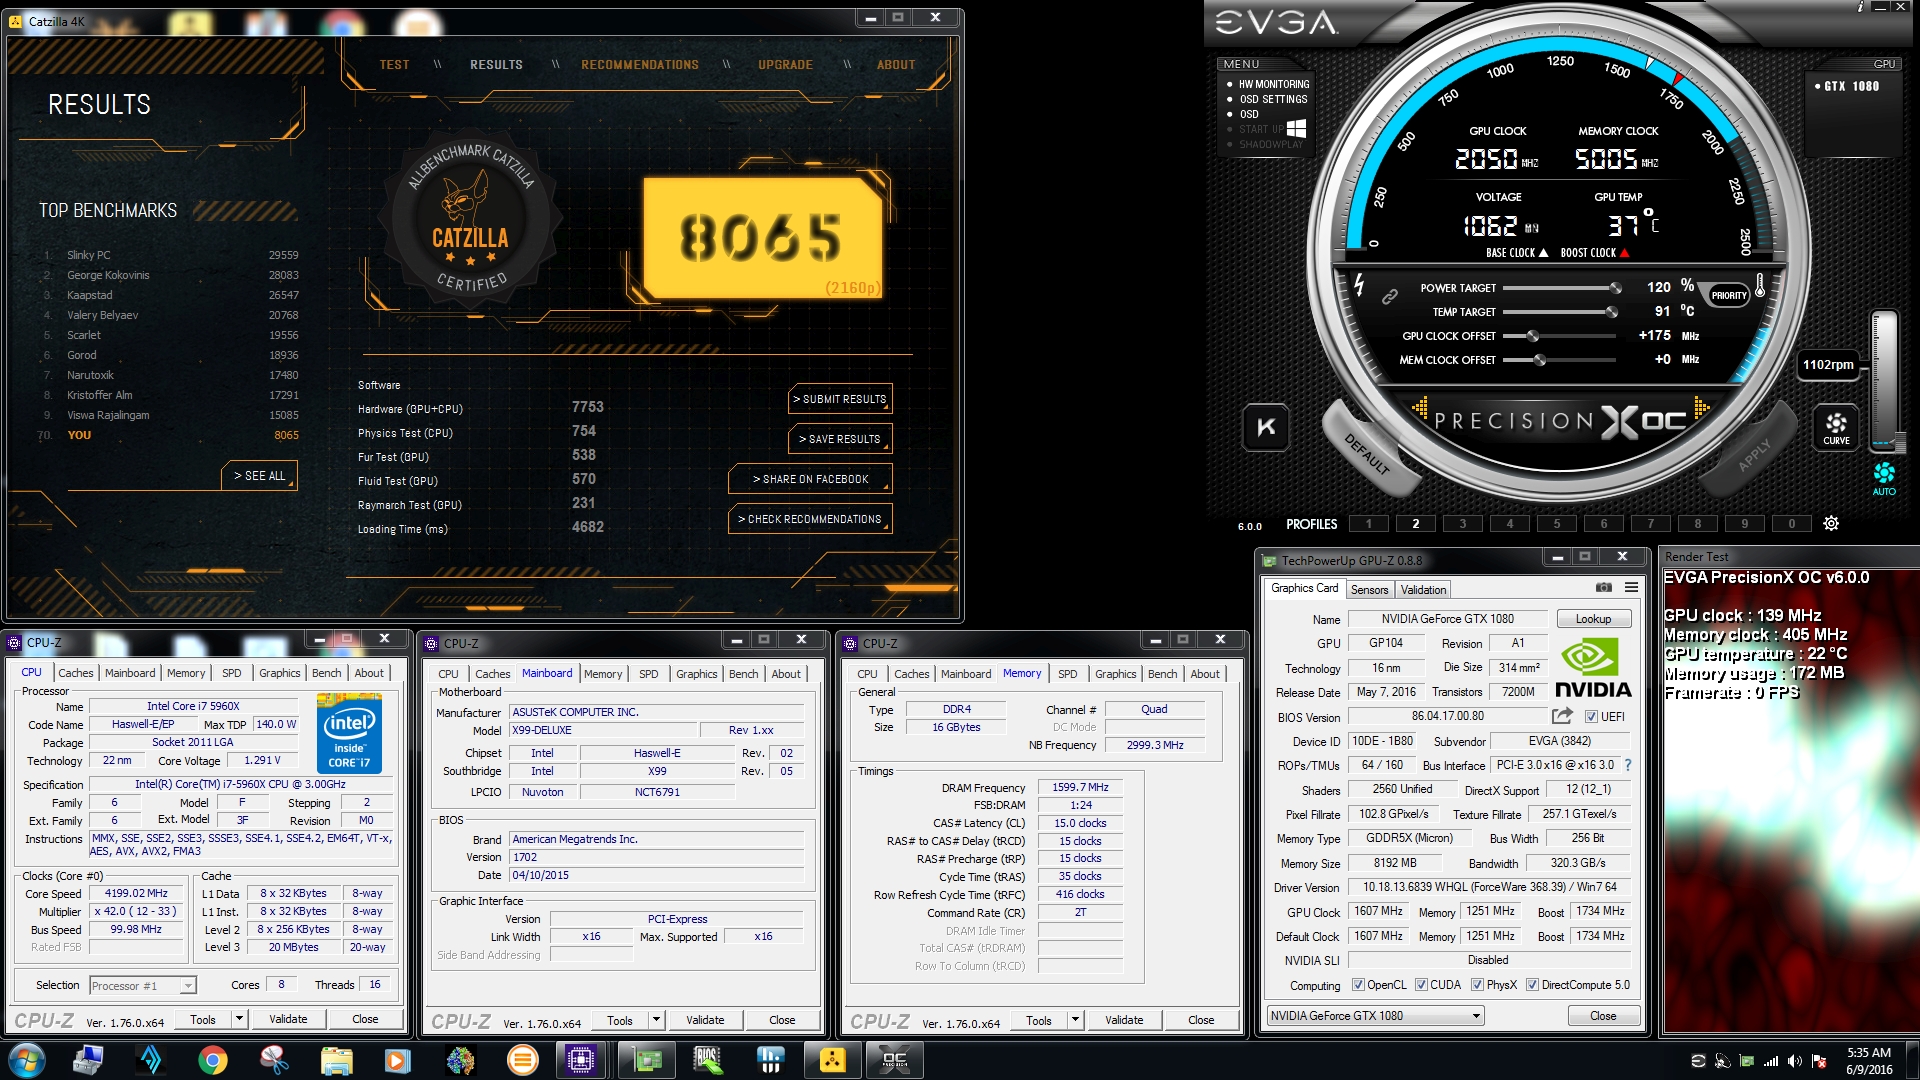Open the K-Boost button in EVGA Precision

tap(1266, 427)
